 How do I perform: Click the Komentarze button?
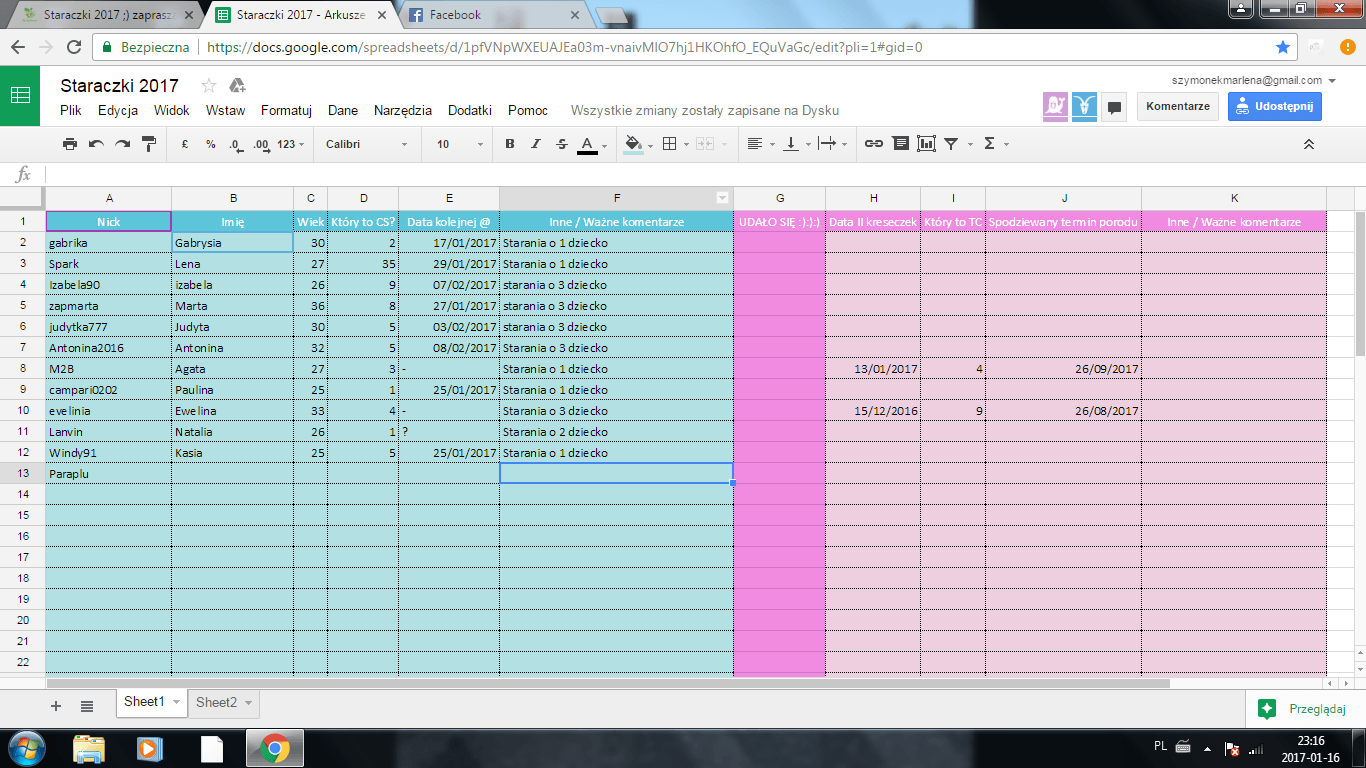[x=1177, y=106]
